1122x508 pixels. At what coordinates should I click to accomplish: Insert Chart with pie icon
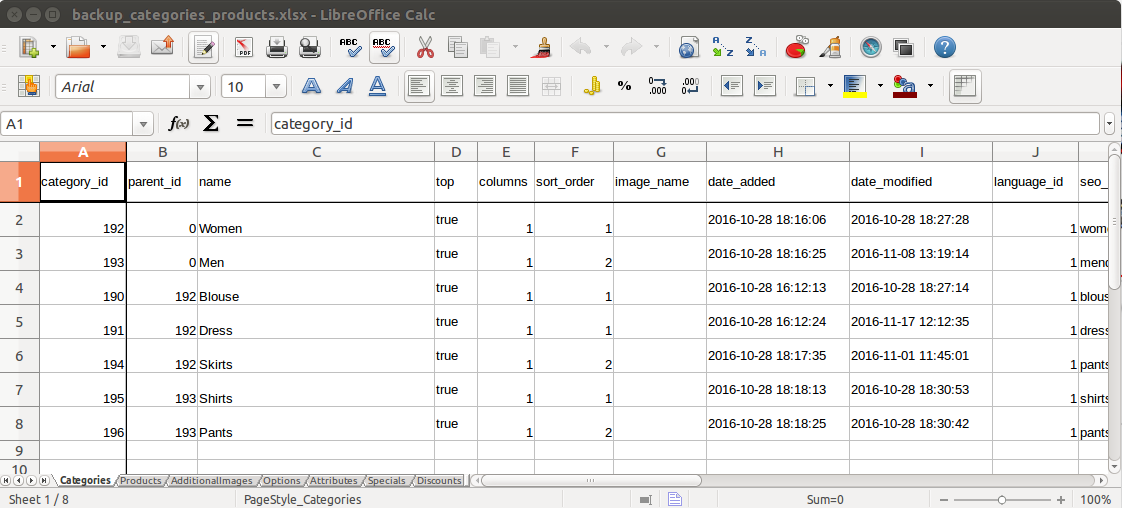[x=796, y=47]
